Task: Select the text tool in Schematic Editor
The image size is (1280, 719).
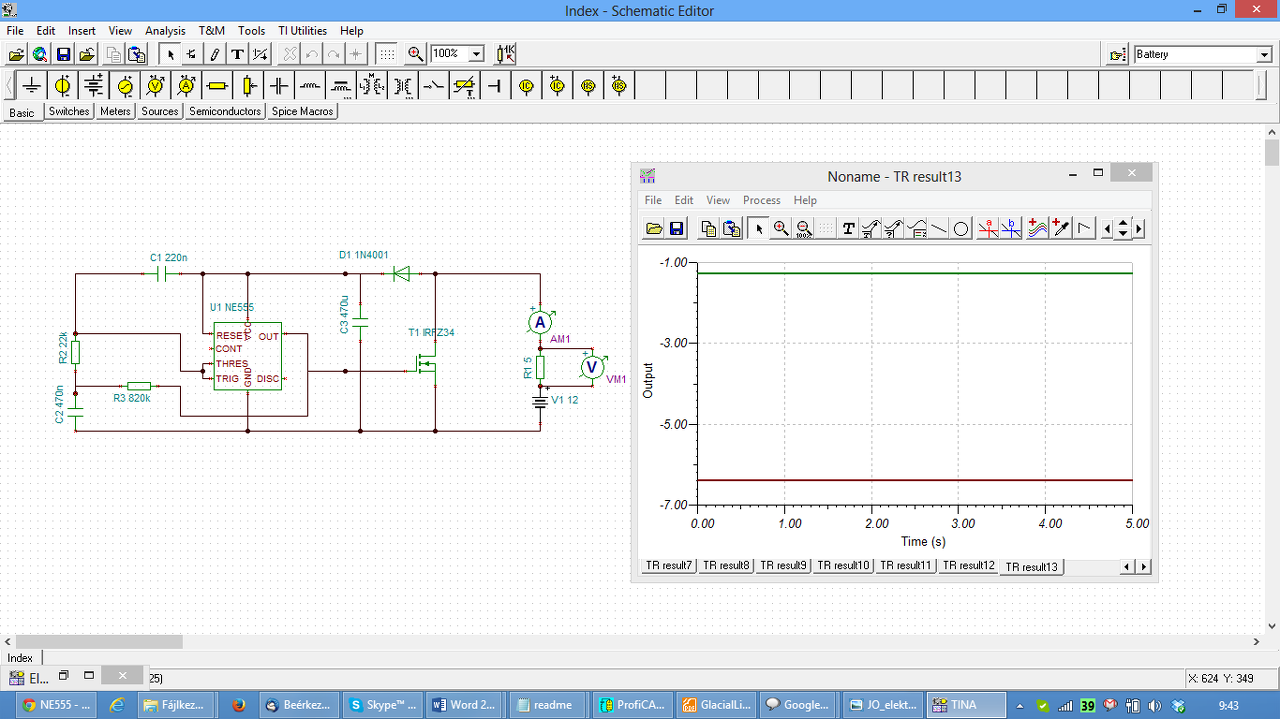Action: [x=237, y=54]
